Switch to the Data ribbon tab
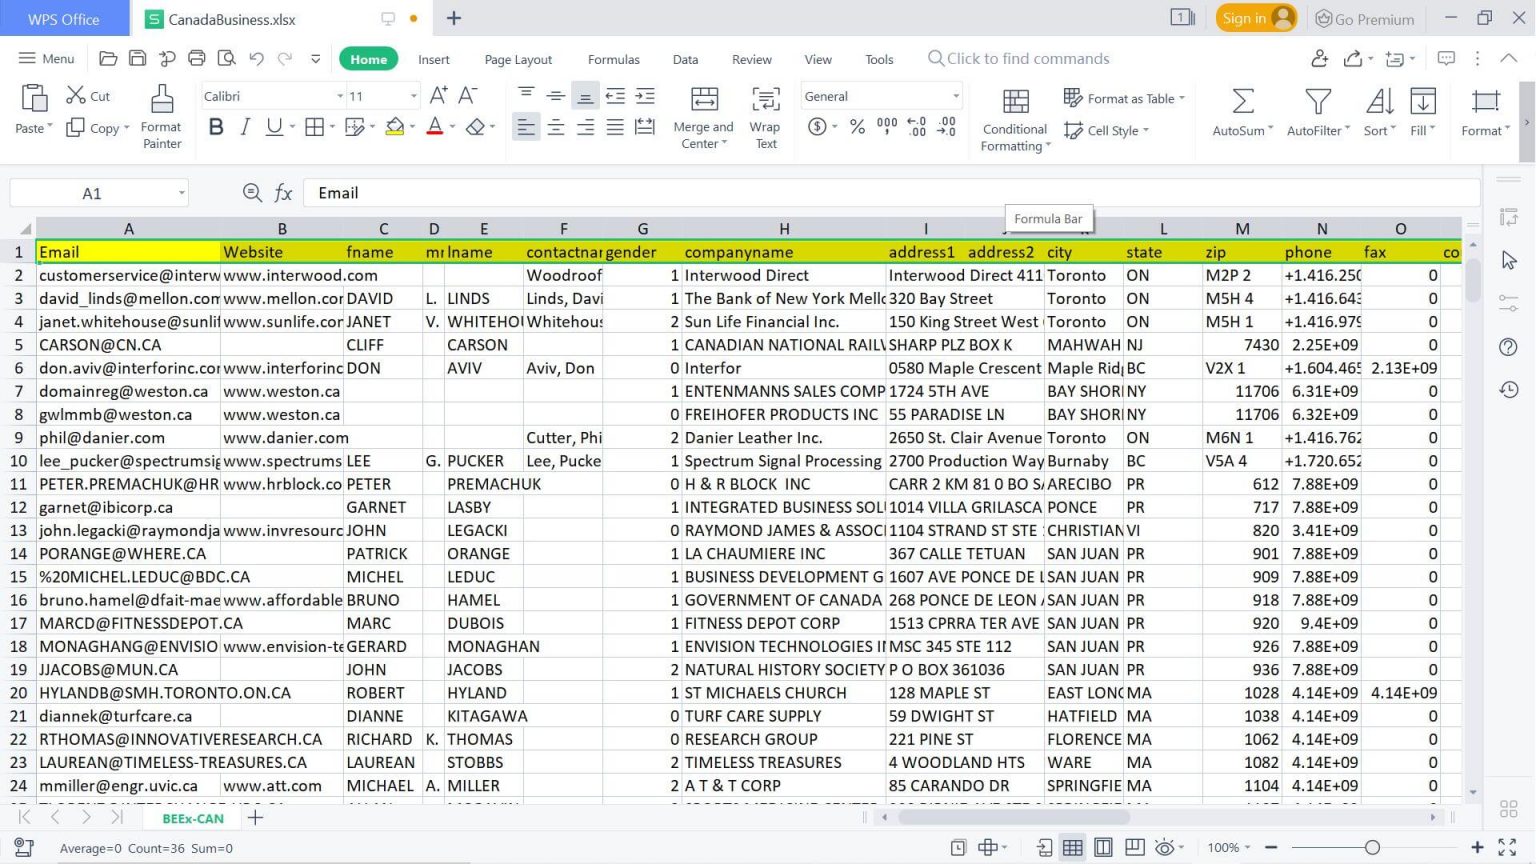This screenshot has width=1536, height=864. (685, 59)
